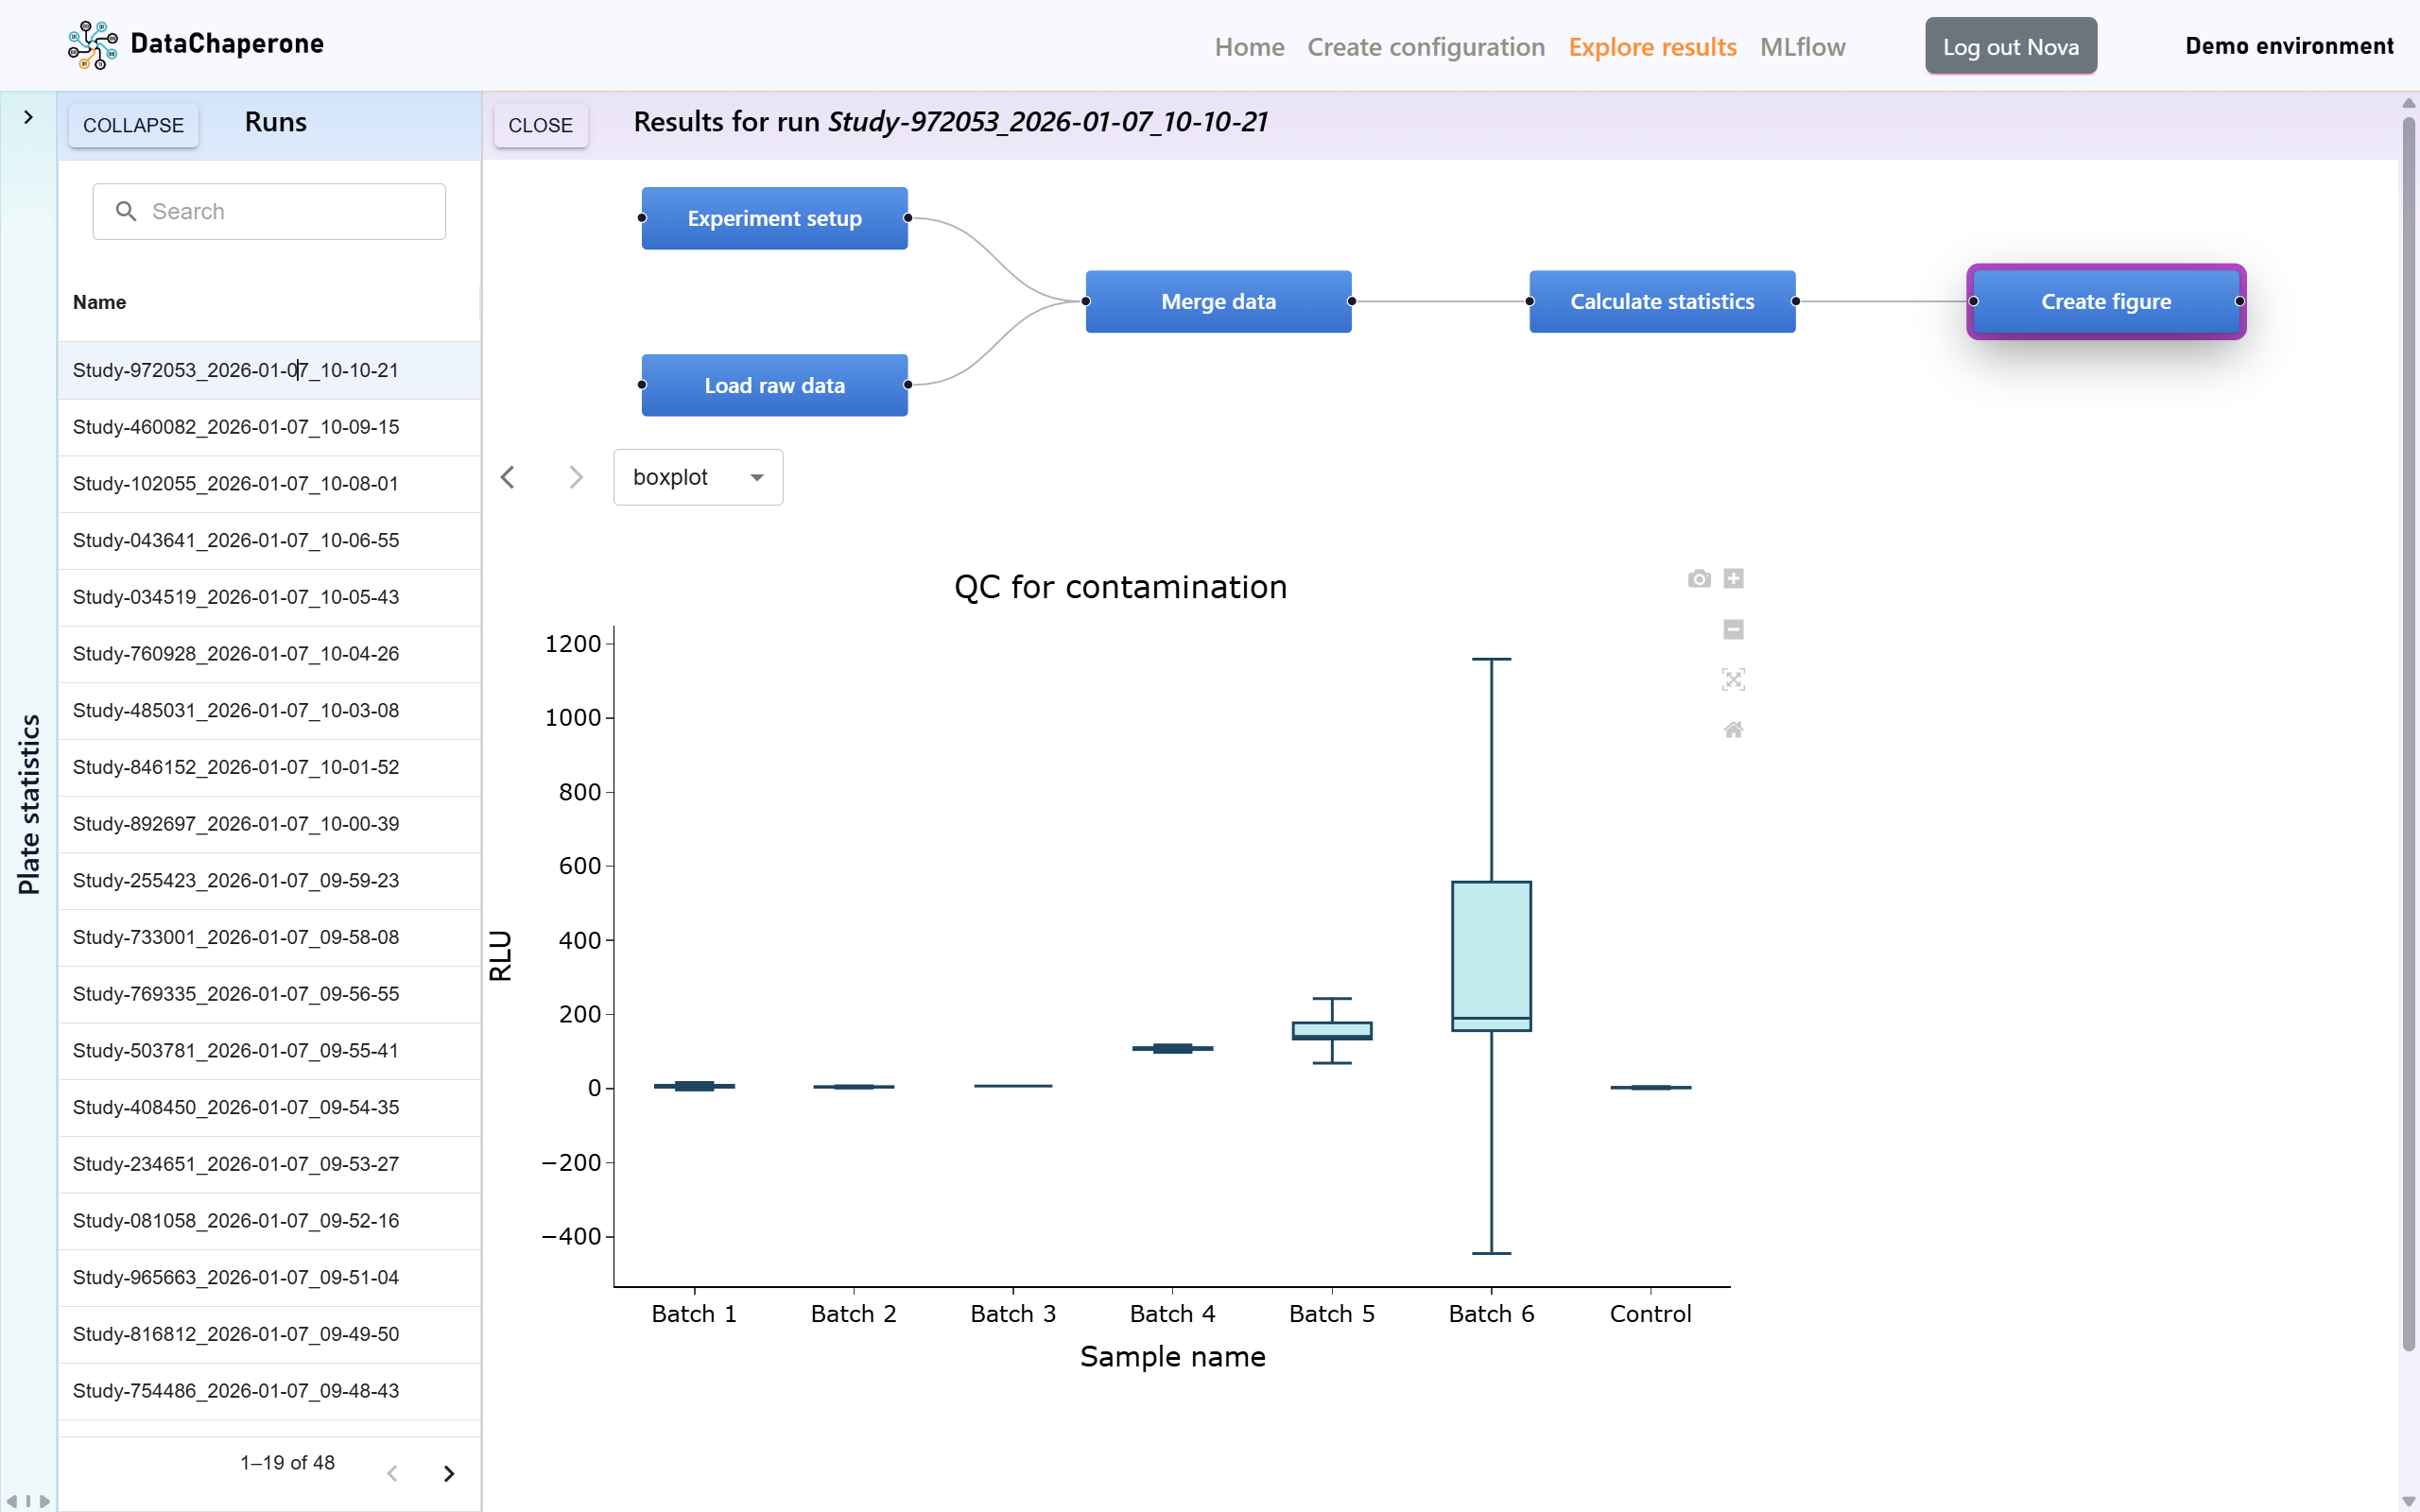This screenshot has height=1512, width=2420.
Task: Click the plot zoom out minus icon
Action: point(1733,629)
